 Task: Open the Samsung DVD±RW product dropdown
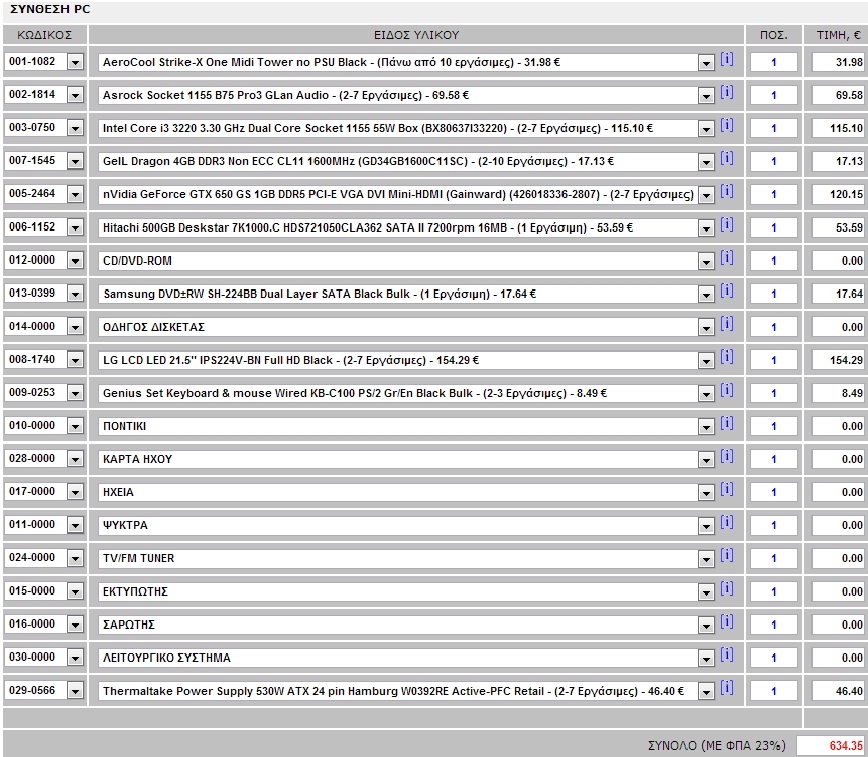[706, 295]
